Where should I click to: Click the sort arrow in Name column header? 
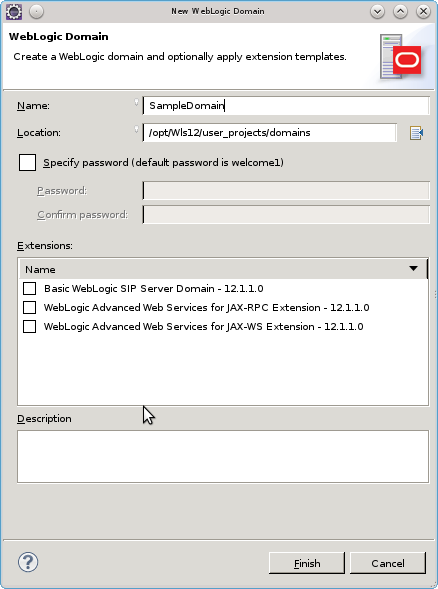click(413, 269)
